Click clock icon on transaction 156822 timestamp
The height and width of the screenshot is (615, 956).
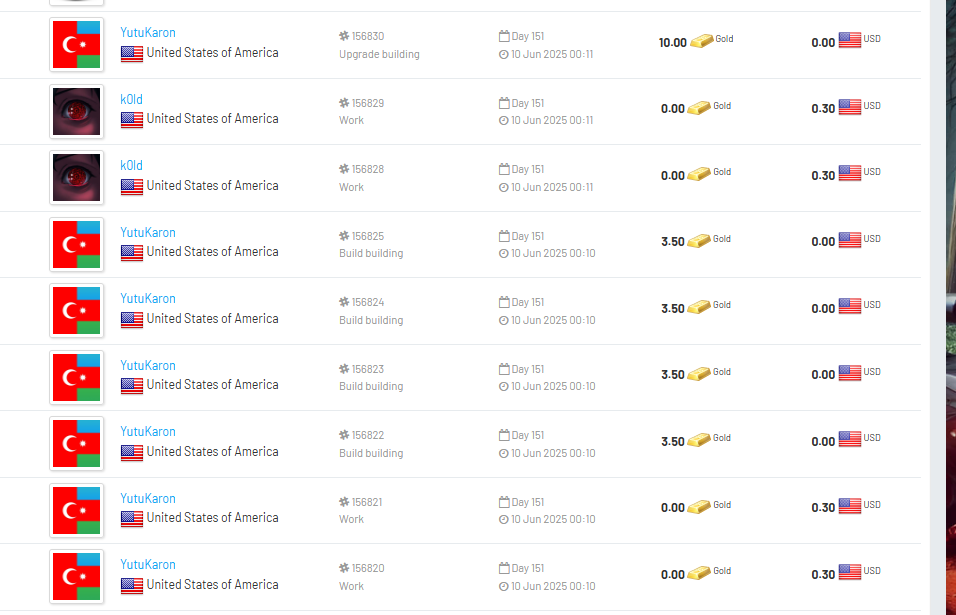click(504, 453)
